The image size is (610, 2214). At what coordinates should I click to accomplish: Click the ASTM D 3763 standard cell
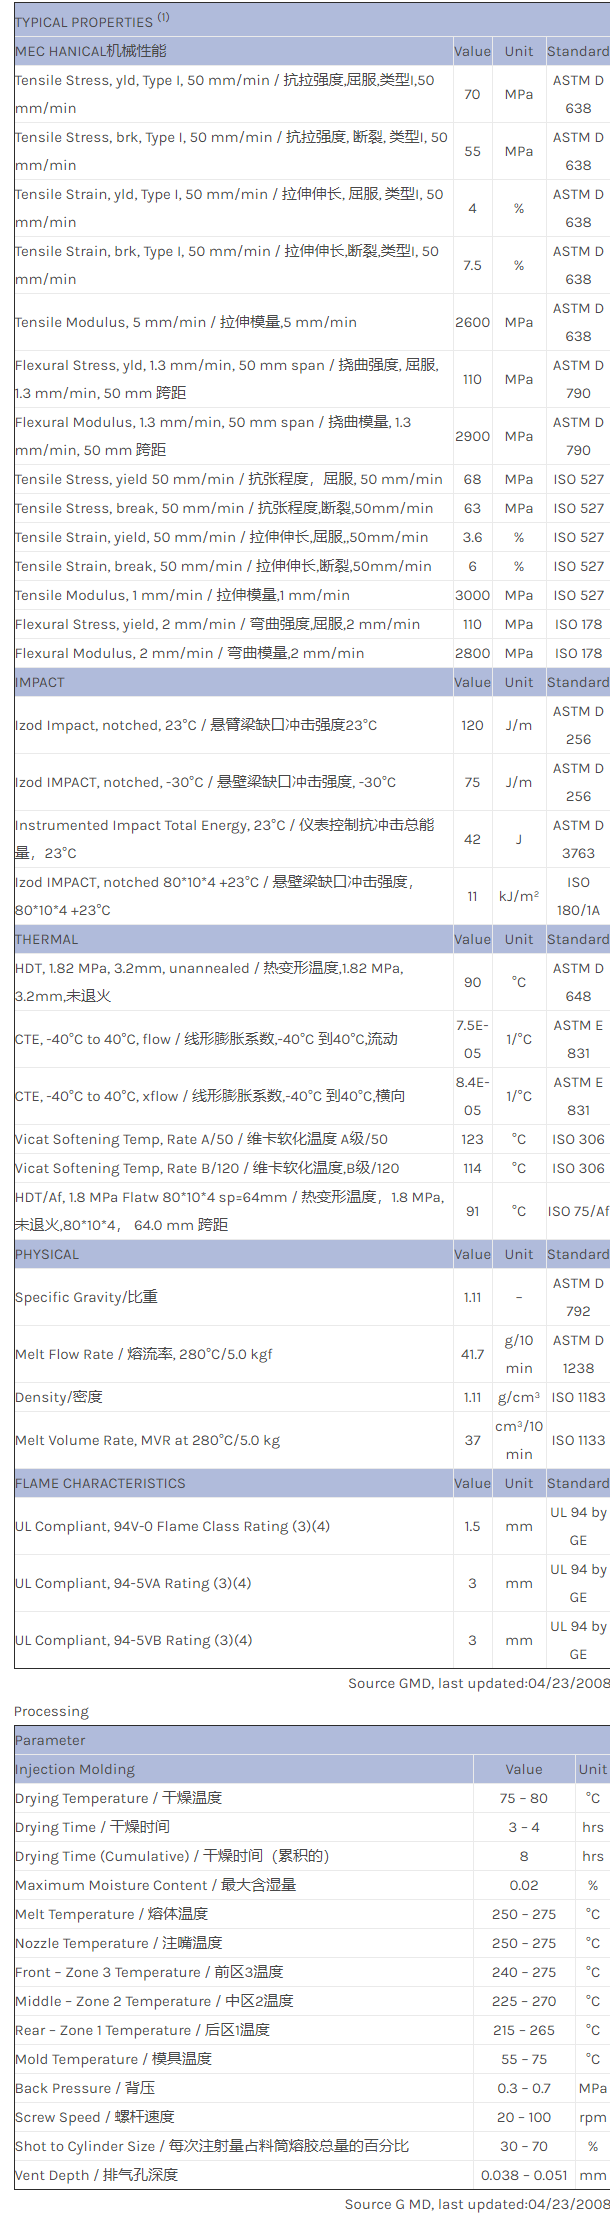[x=578, y=839]
